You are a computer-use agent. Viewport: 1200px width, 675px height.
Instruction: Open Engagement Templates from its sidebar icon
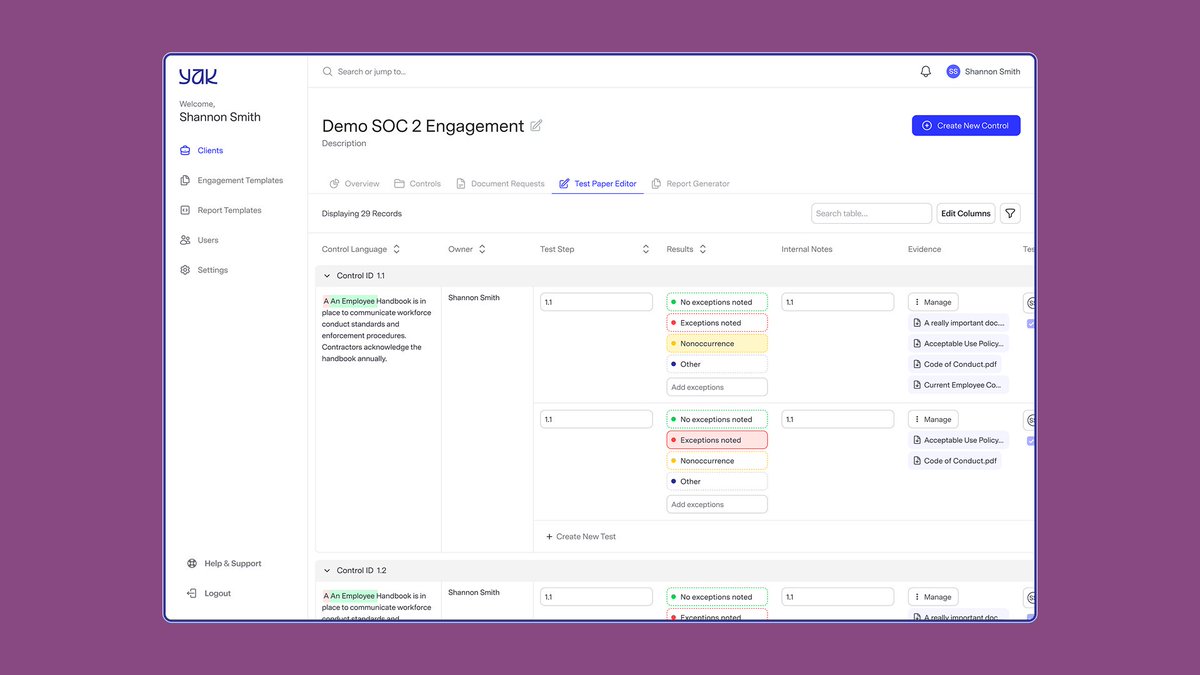coord(185,181)
